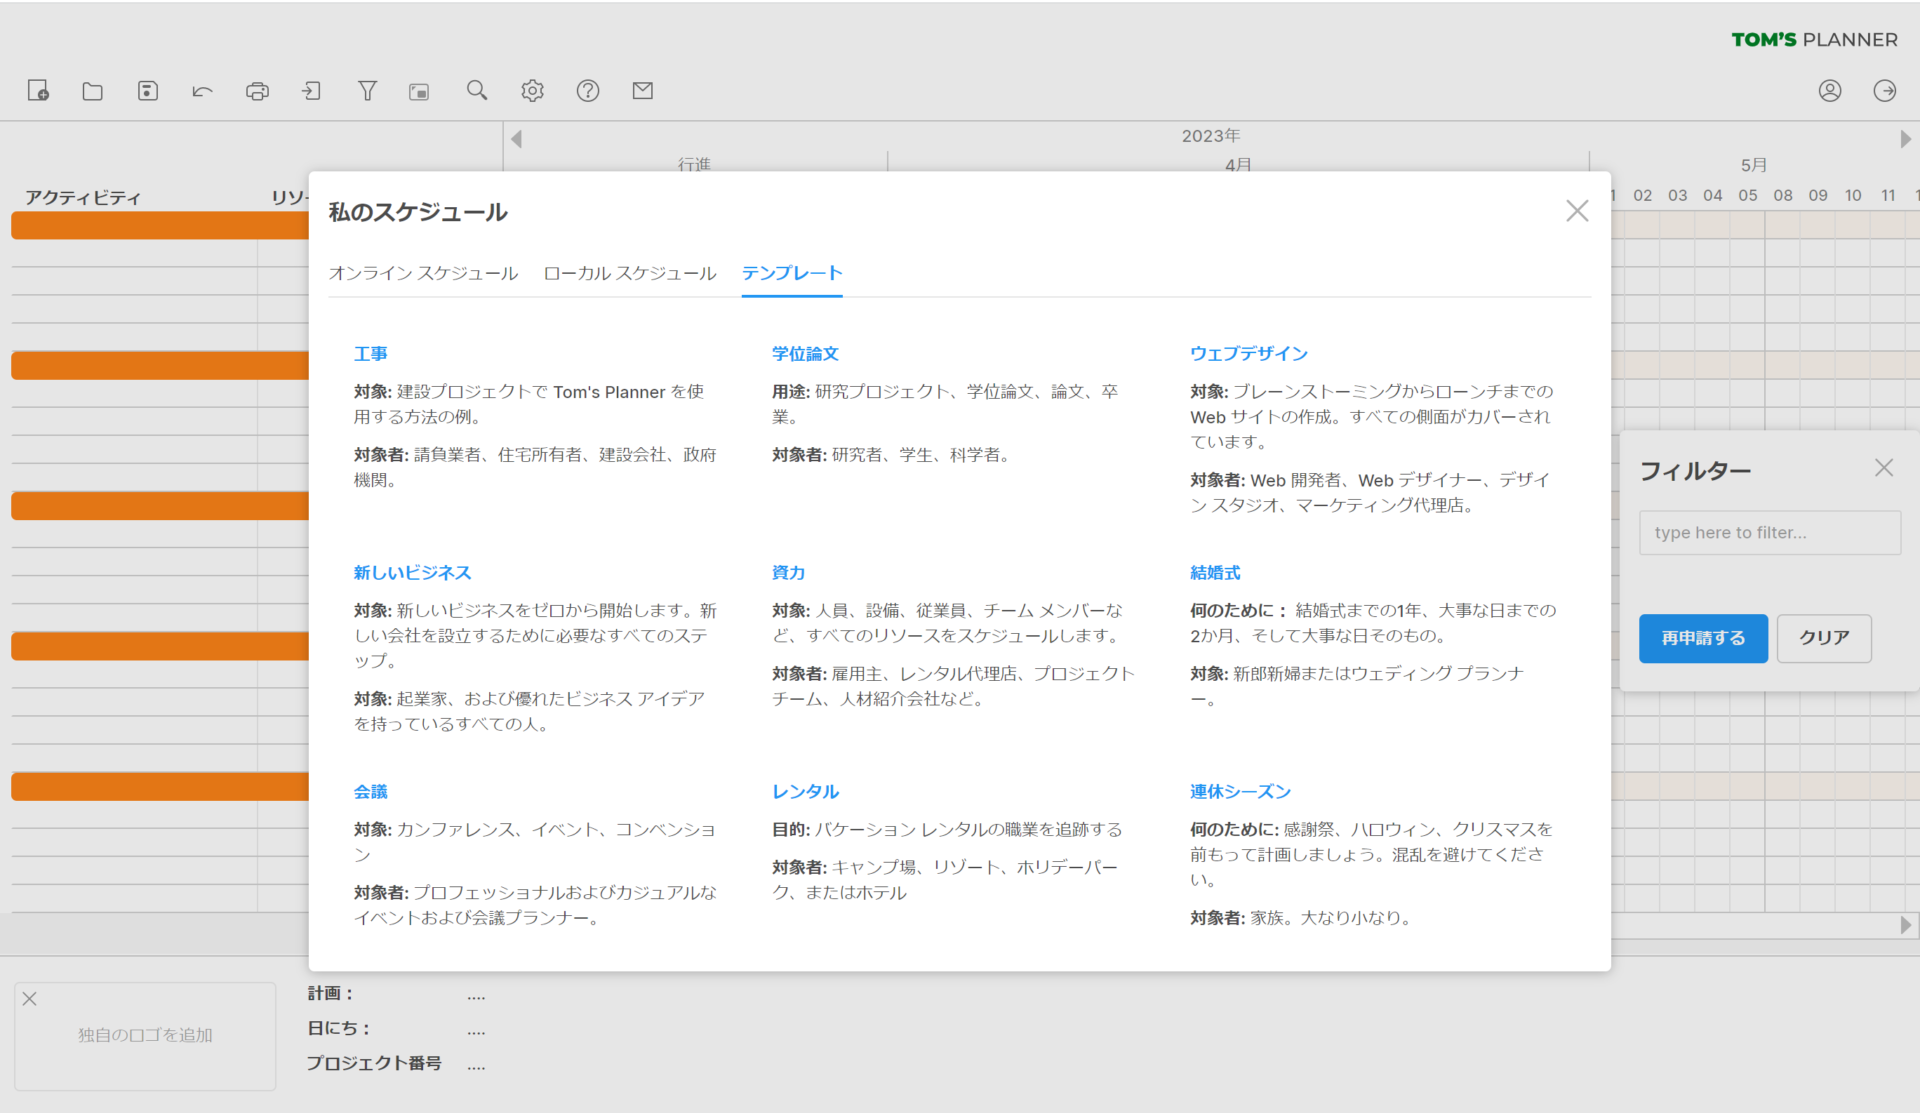This screenshot has width=1920, height=1113.
Task: Open the filter funnel icon
Action: point(367,91)
